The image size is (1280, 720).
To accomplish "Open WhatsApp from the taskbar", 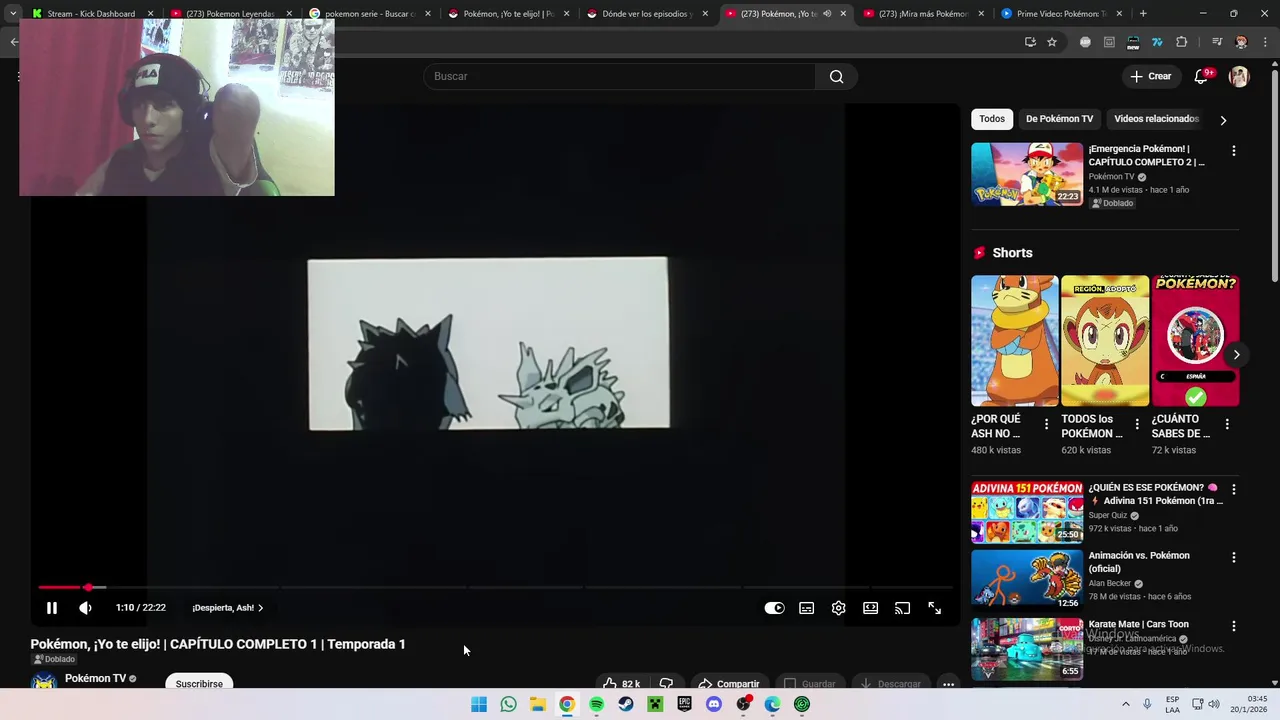I will 508,704.
